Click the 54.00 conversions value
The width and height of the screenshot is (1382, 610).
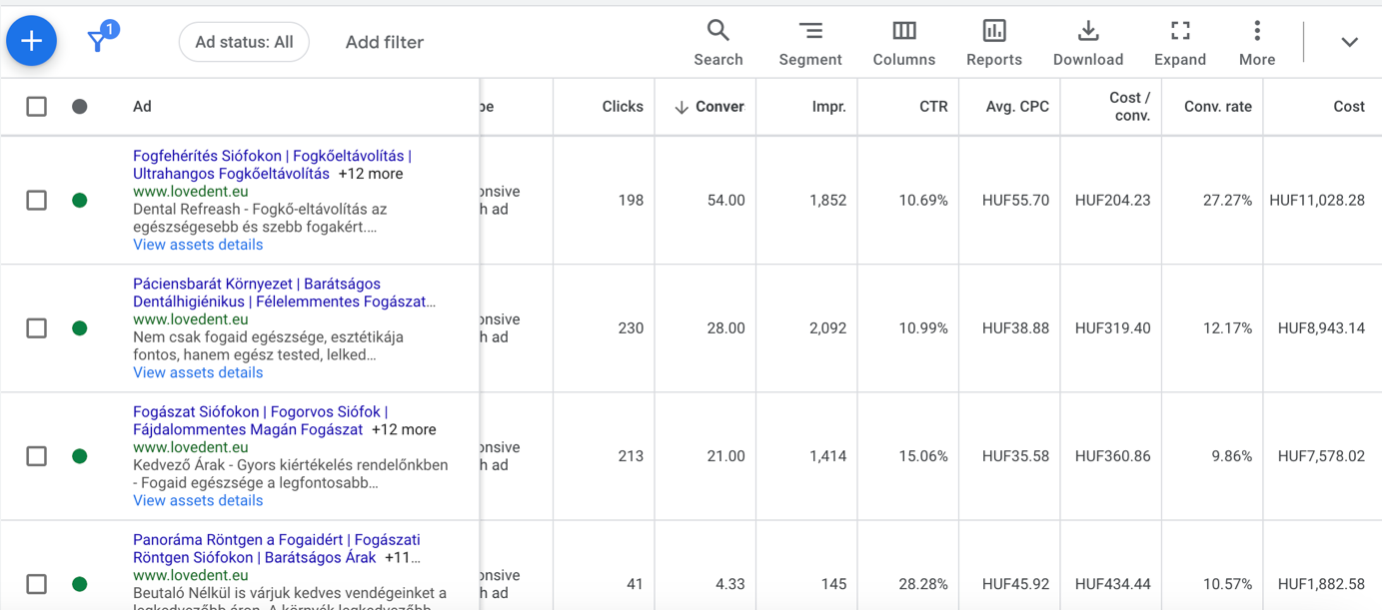tap(726, 200)
